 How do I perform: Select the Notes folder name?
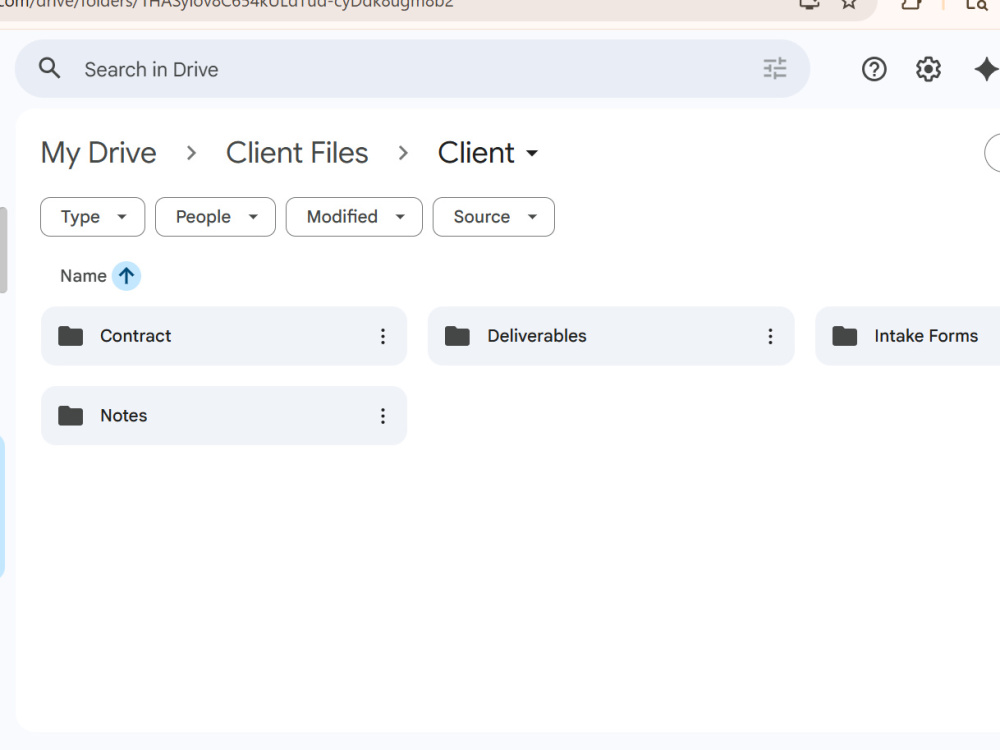[x=124, y=416]
